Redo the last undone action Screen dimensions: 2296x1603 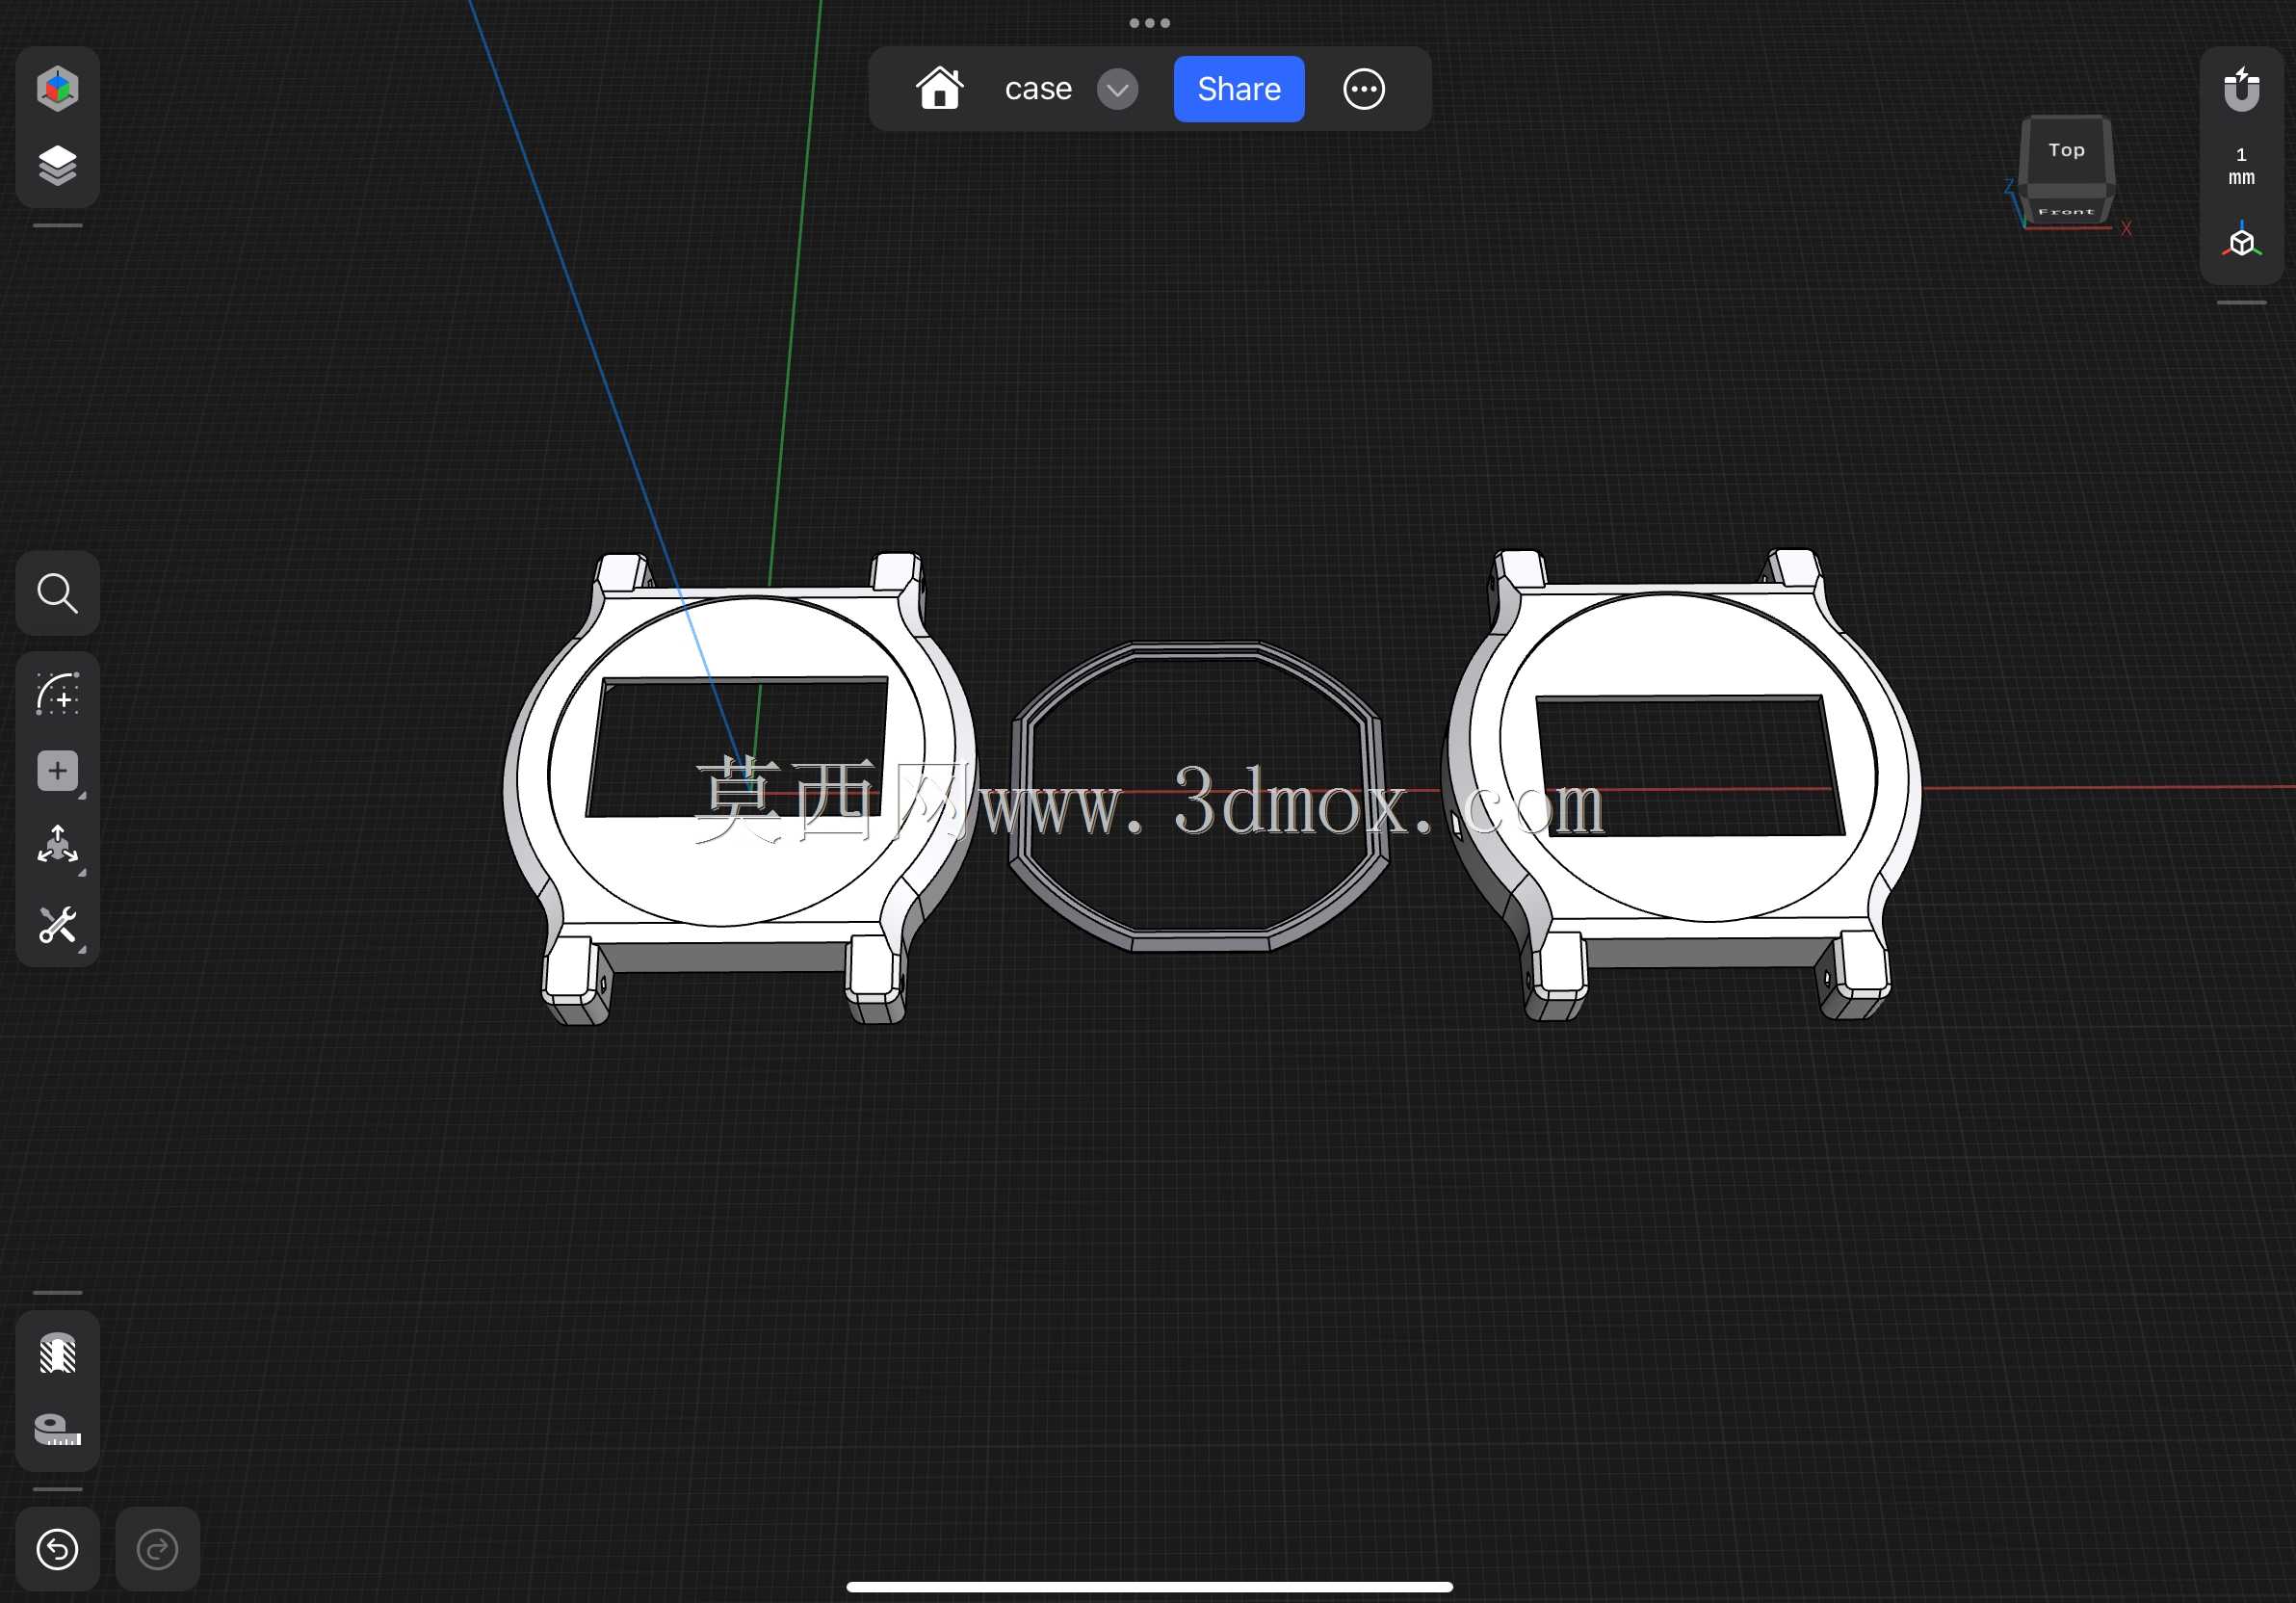tap(157, 1549)
